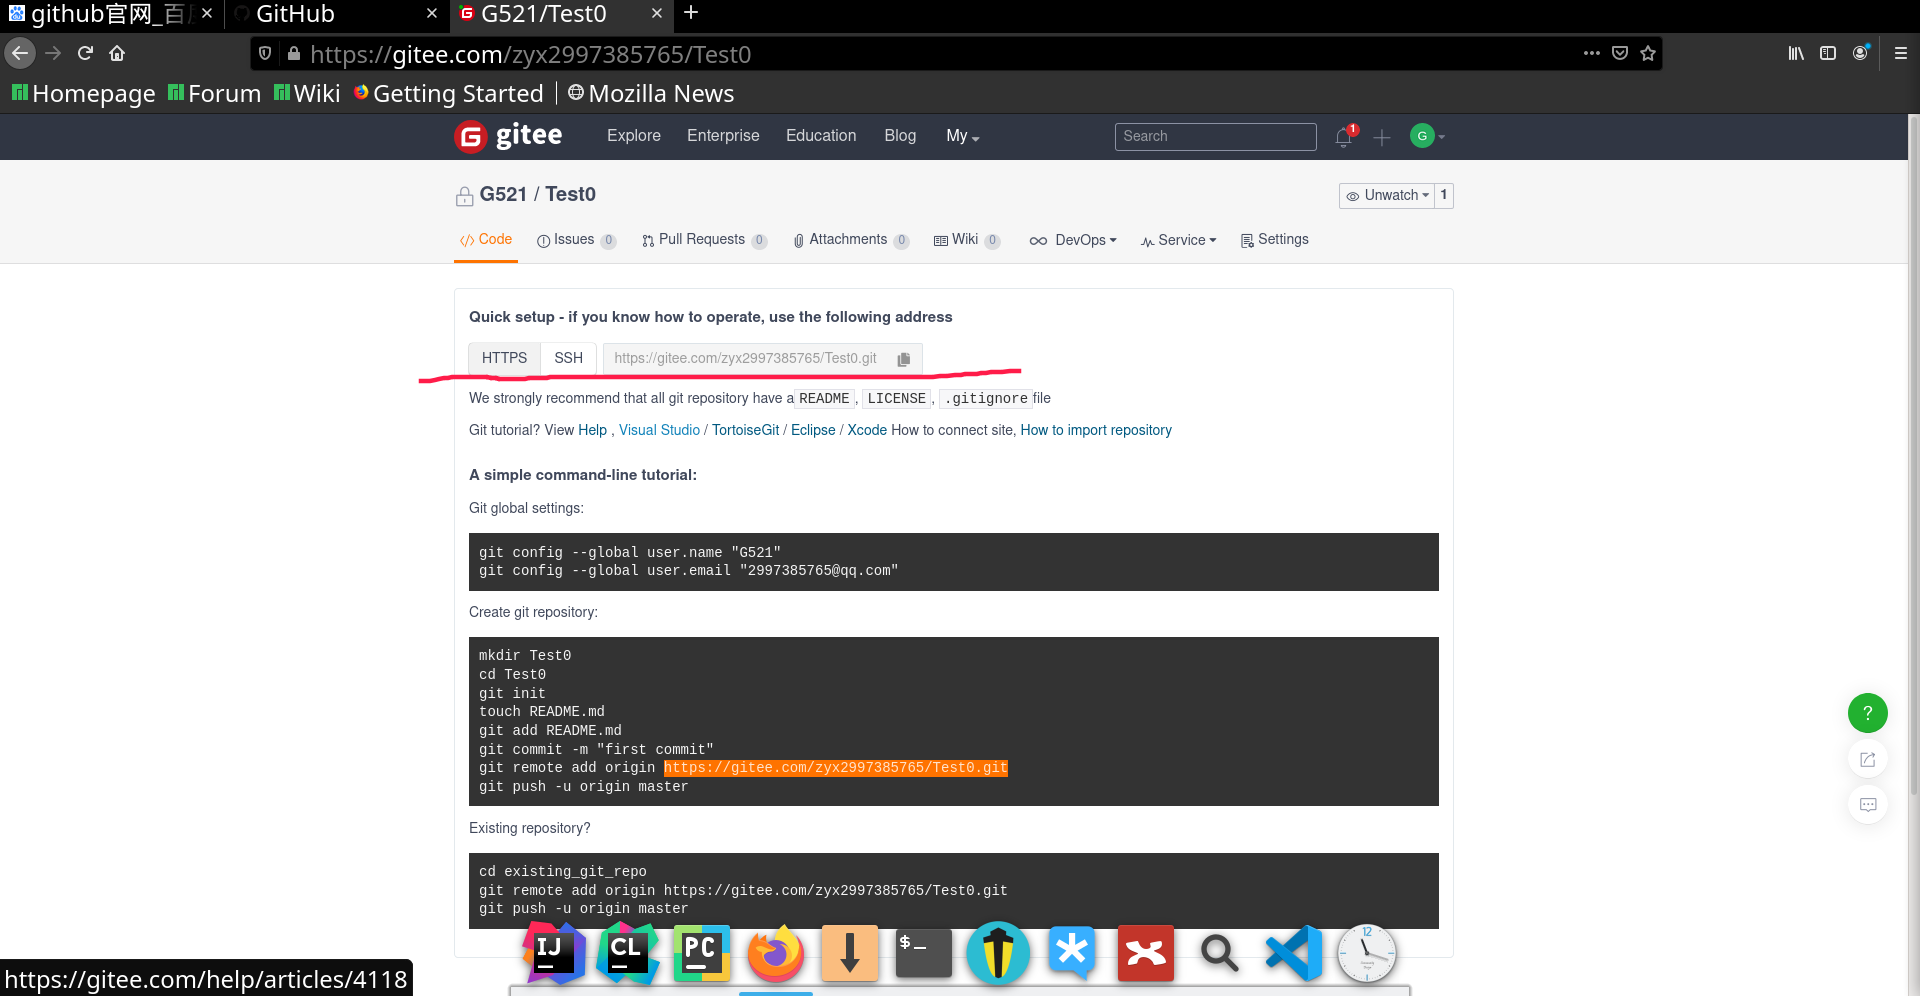Open the Issues tab
This screenshot has width=1920, height=996.
tap(576, 240)
